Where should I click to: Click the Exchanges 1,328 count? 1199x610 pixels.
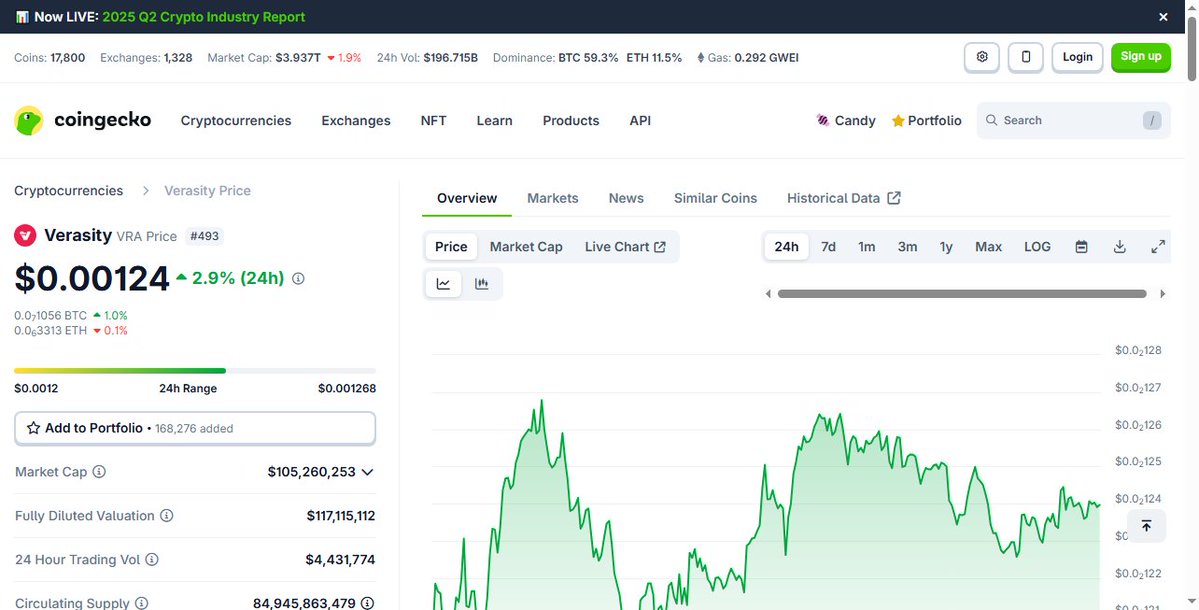pyautogui.click(x=178, y=57)
